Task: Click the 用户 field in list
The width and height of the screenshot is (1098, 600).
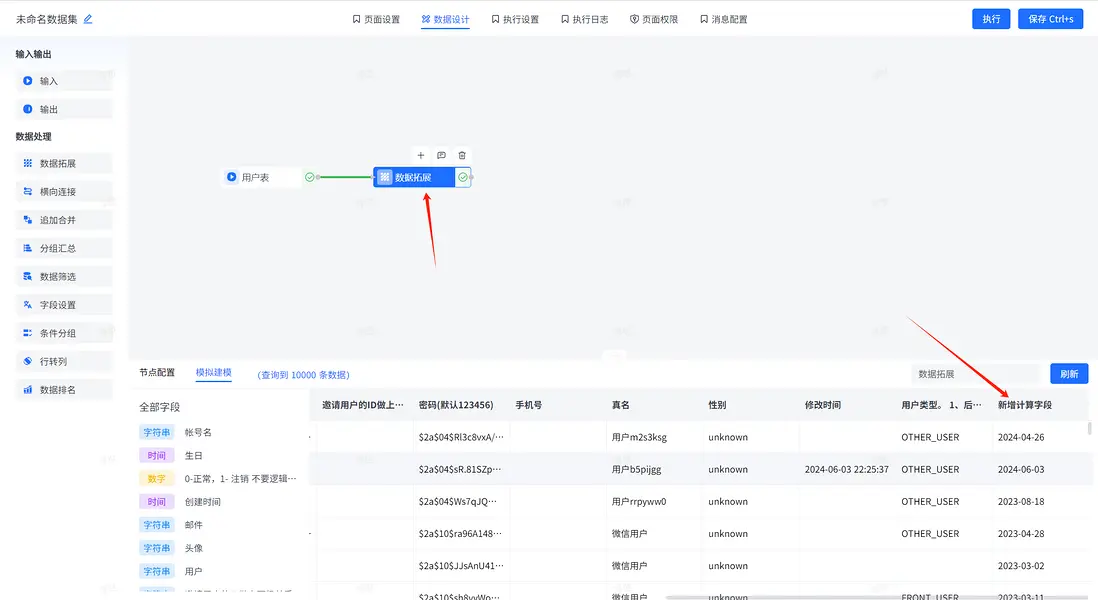Action: (x=193, y=571)
